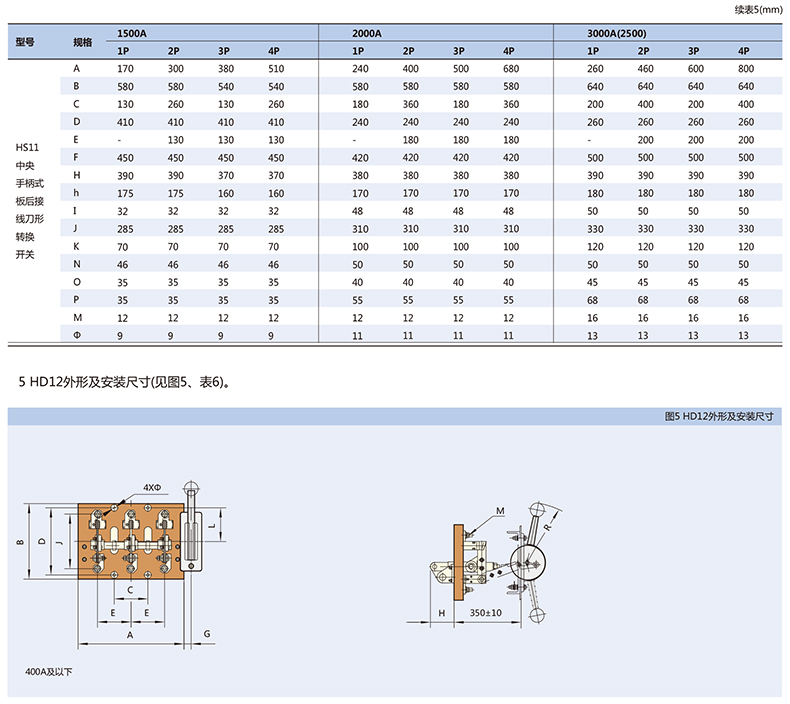Select the 400A及以下 note below the drawing
Viewport: 790px width, 704px height.
49,671
